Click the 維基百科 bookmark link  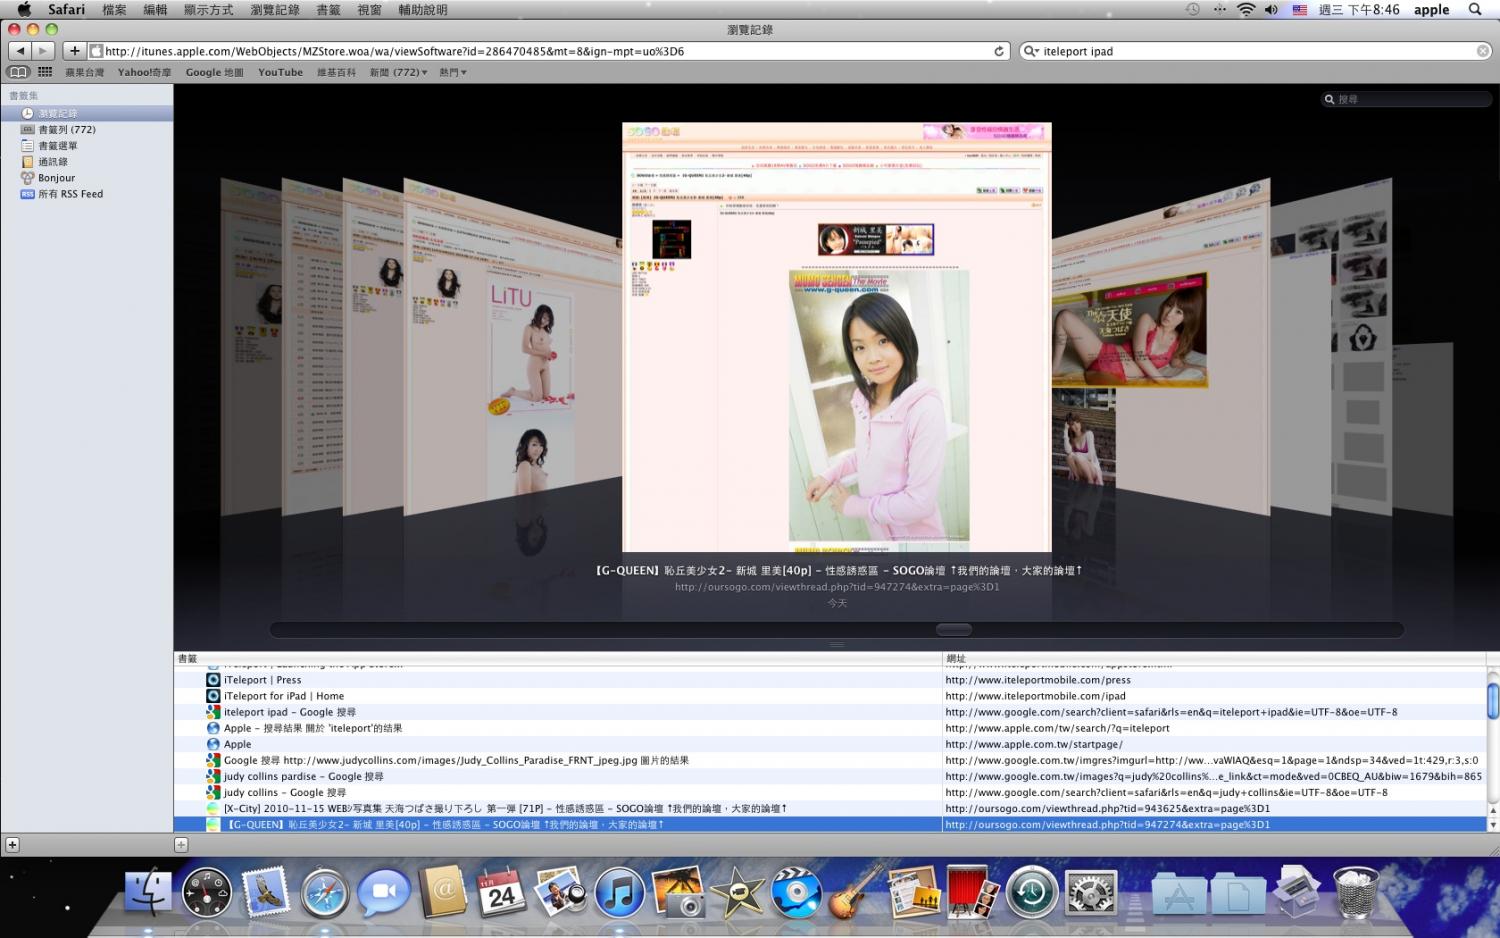[x=336, y=72]
